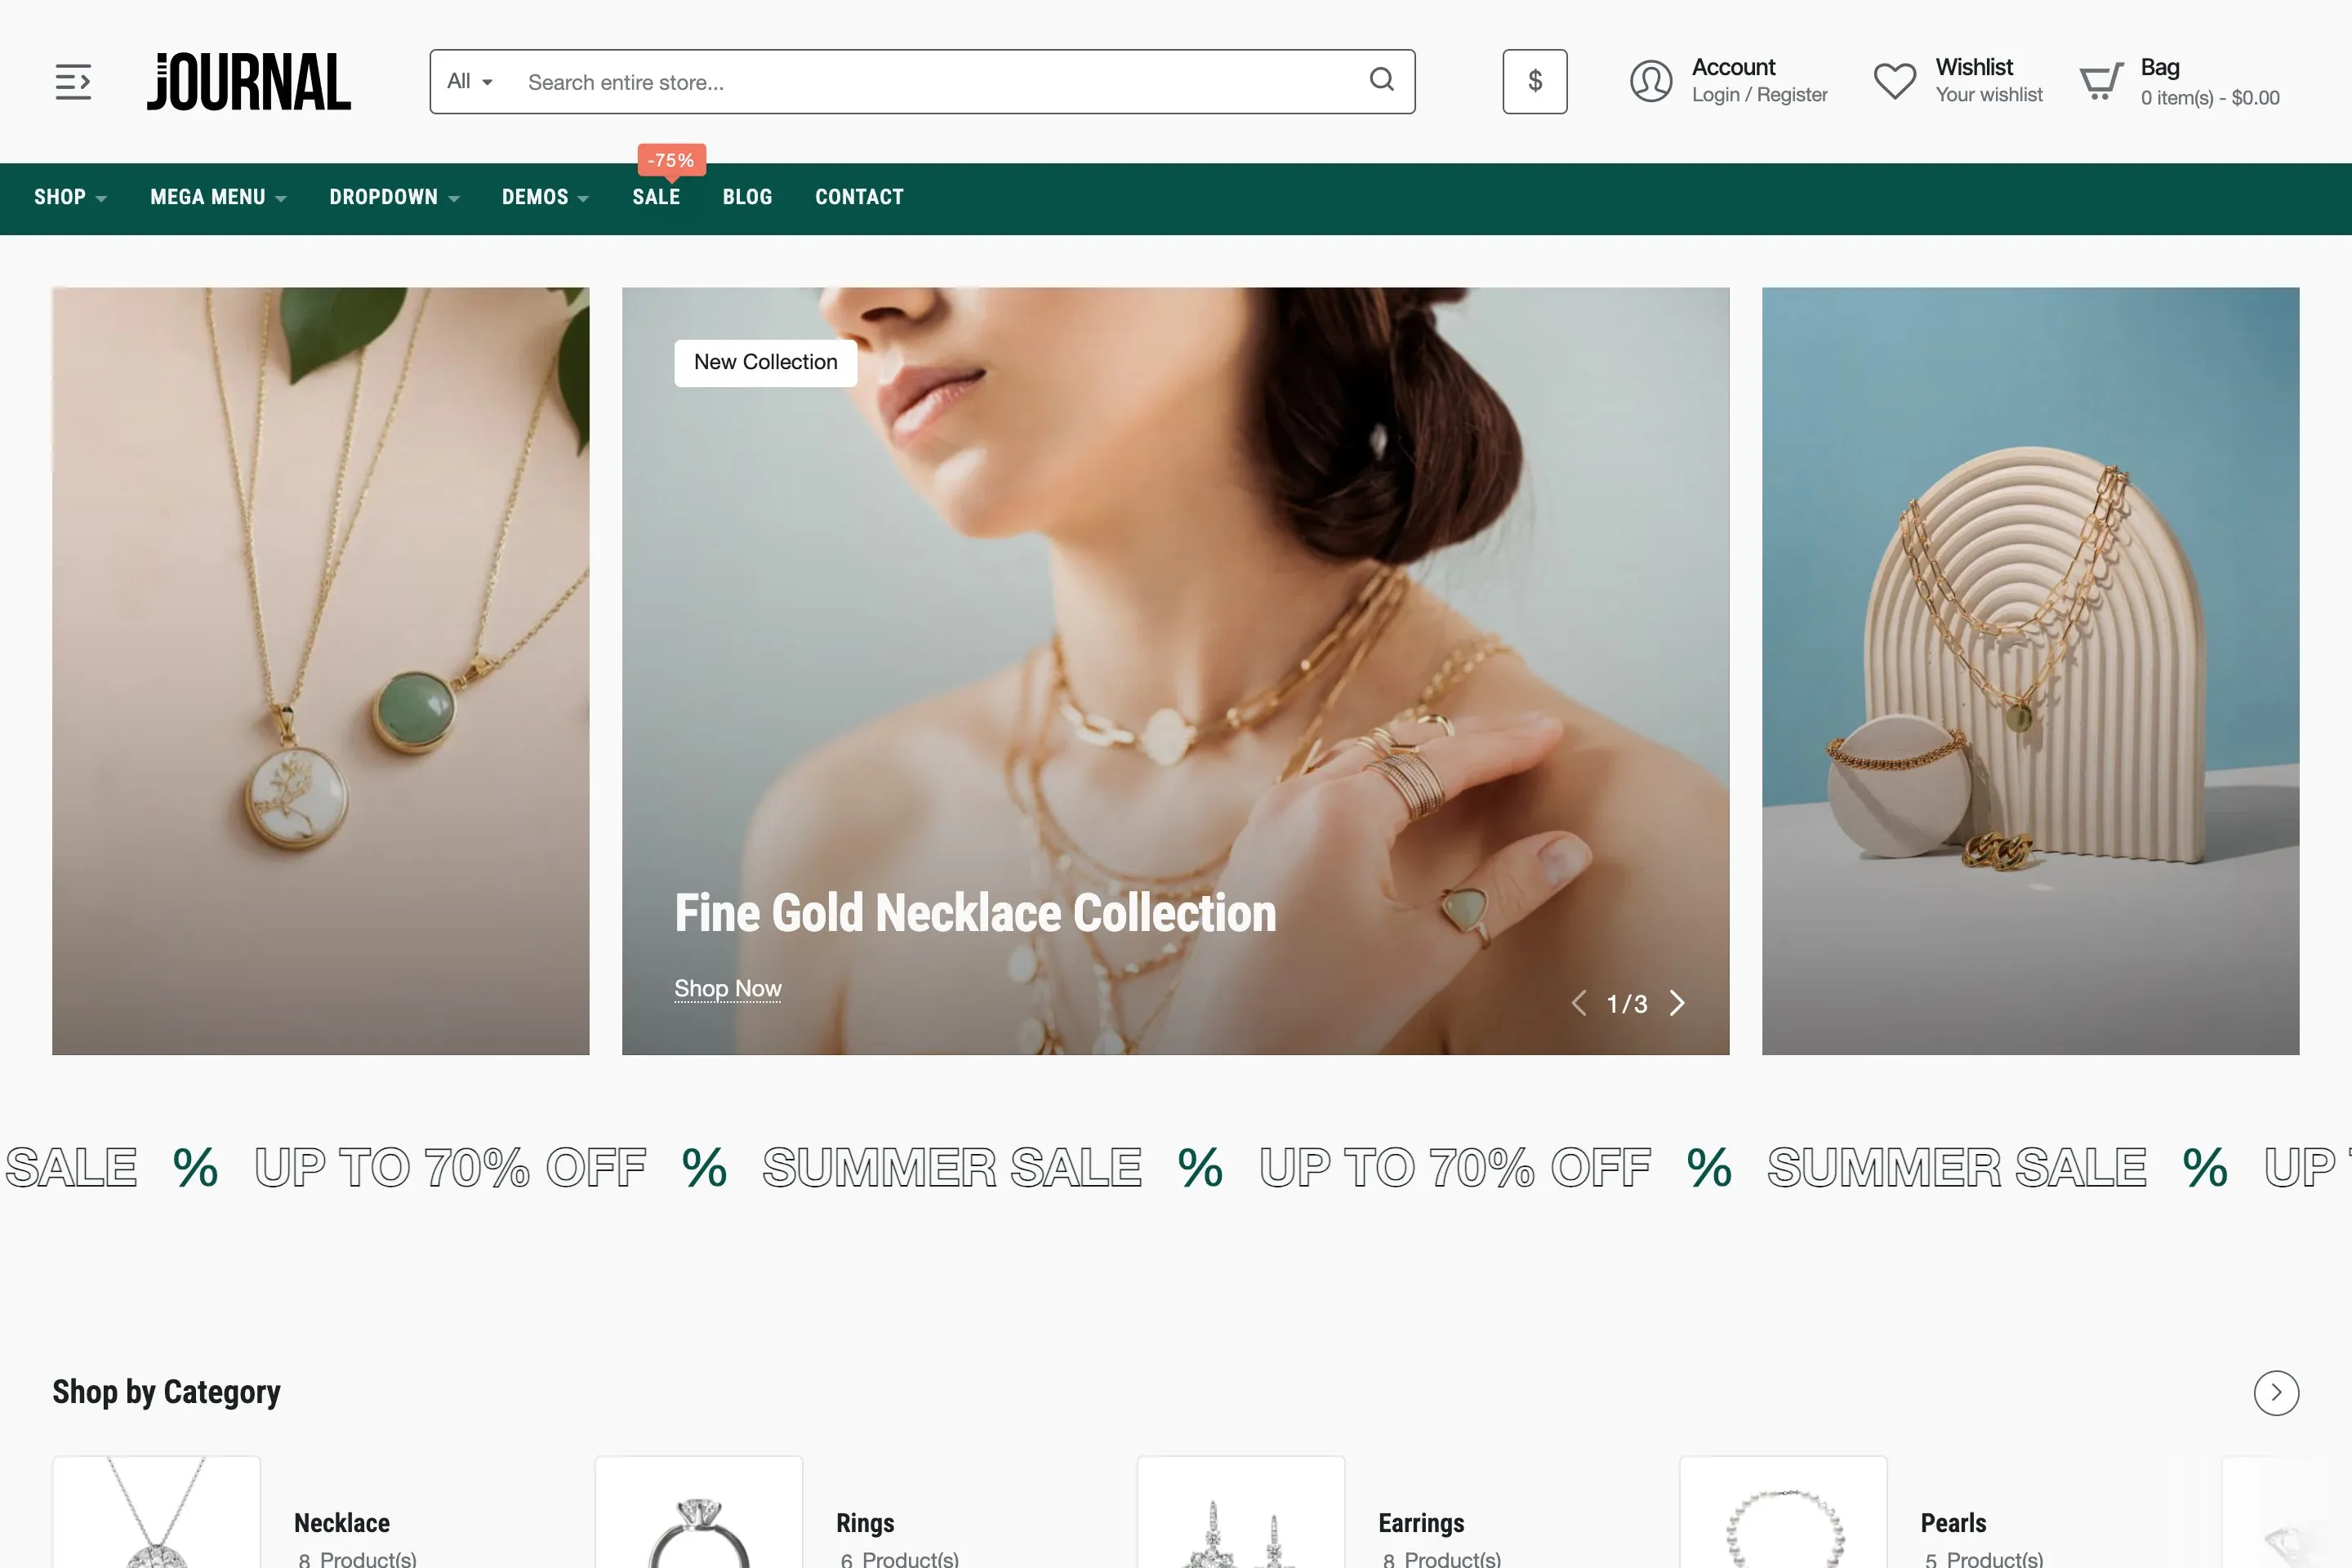The width and height of the screenshot is (2352, 1568).
Task: Open the Pearls category
Action: tap(1953, 1523)
